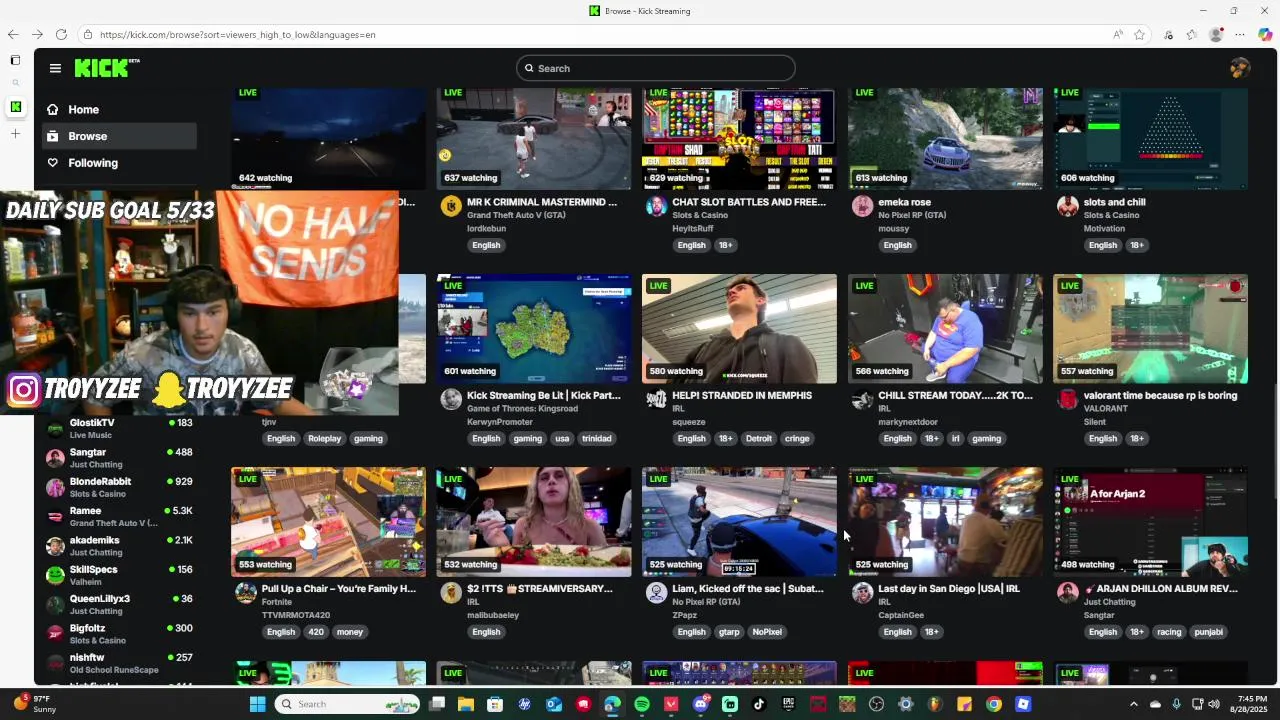Open emeka rose stream title
This screenshot has height=720, width=1280.
904,202
